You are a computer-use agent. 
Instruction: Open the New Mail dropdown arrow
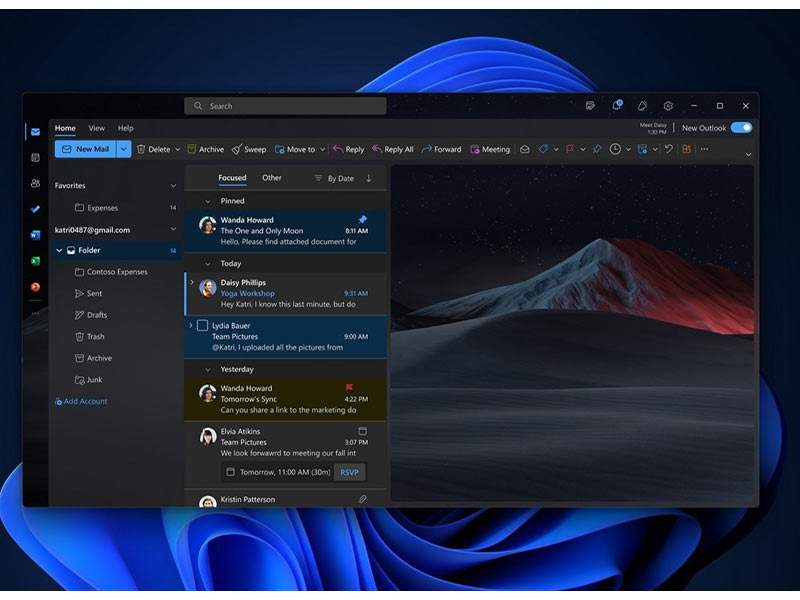124,149
